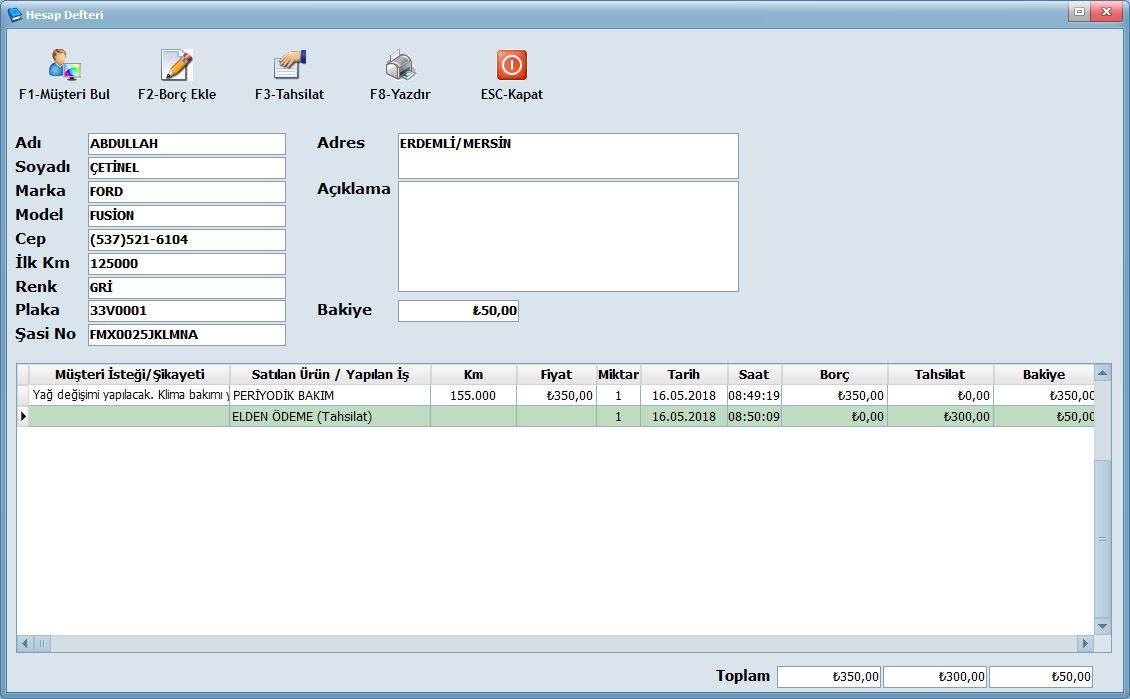Click the Fiyat column header
This screenshot has height=699, width=1130.
pos(556,374)
